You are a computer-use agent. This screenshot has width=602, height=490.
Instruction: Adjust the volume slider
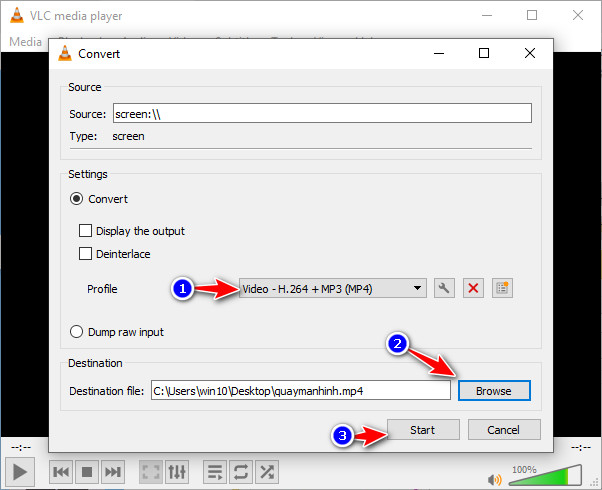pos(545,475)
